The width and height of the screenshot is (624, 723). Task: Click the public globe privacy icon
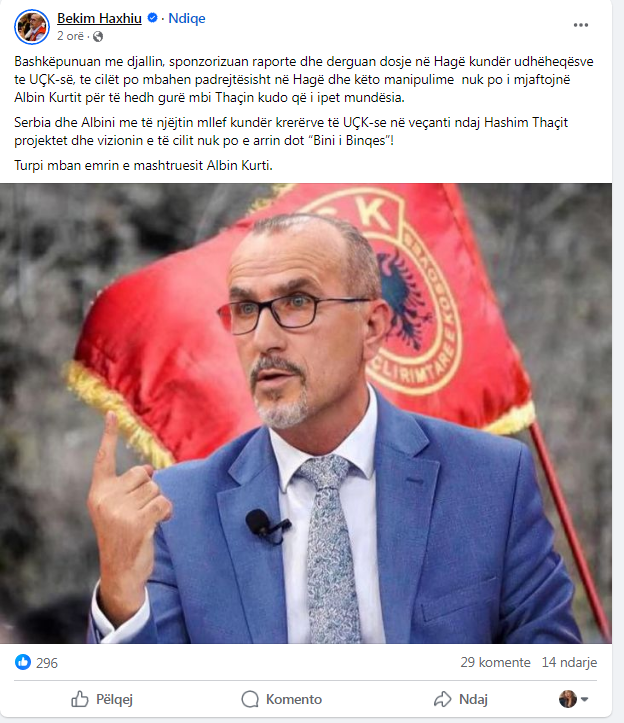[x=98, y=36]
